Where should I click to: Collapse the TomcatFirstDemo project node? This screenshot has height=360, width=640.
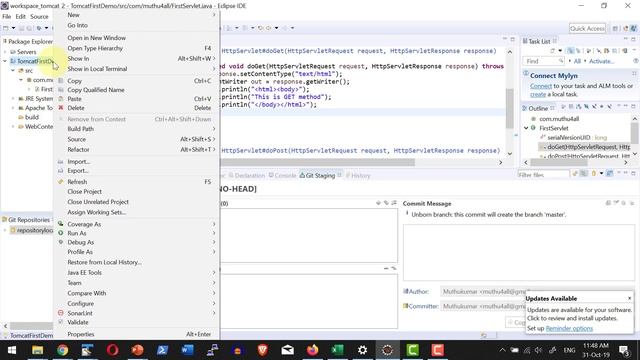coord(5,61)
